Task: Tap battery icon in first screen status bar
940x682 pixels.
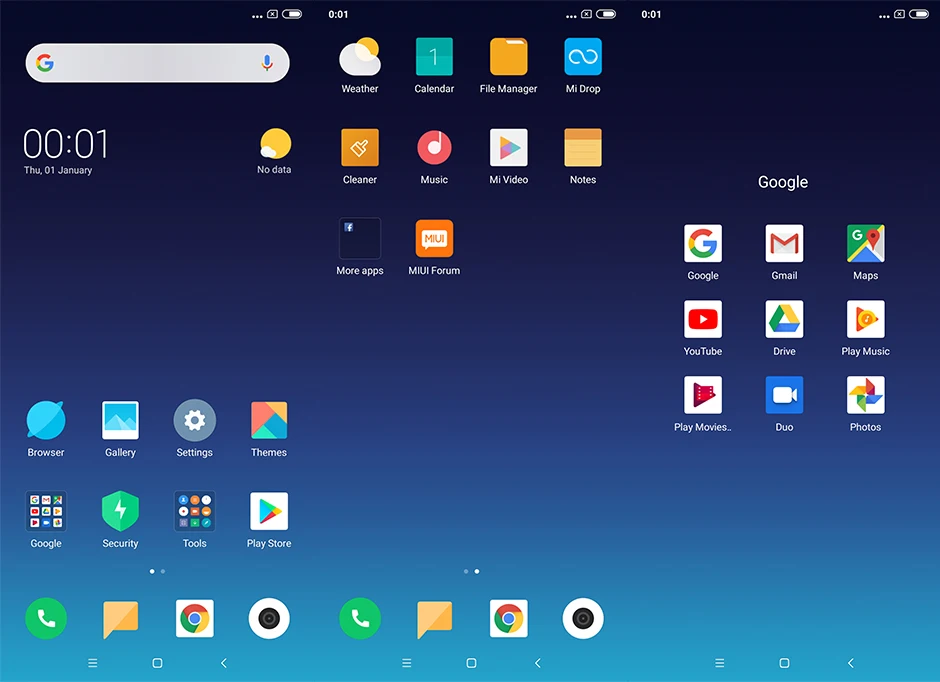Action: point(292,14)
